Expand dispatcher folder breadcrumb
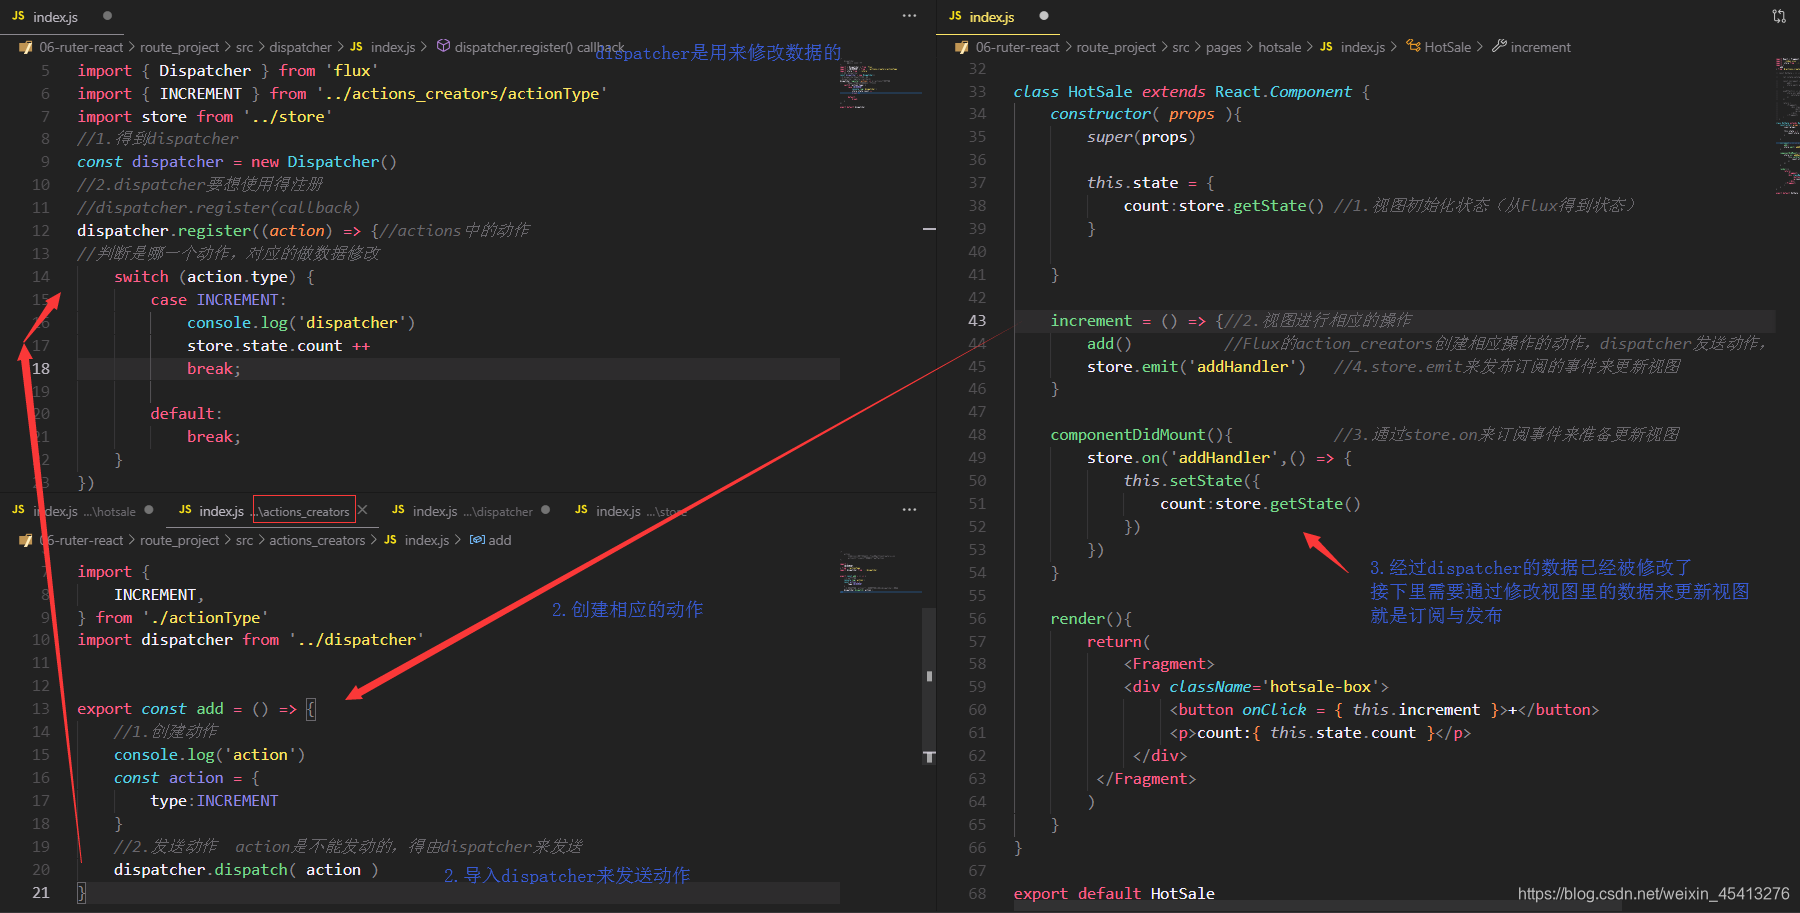The width and height of the screenshot is (1800, 913). click(300, 47)
